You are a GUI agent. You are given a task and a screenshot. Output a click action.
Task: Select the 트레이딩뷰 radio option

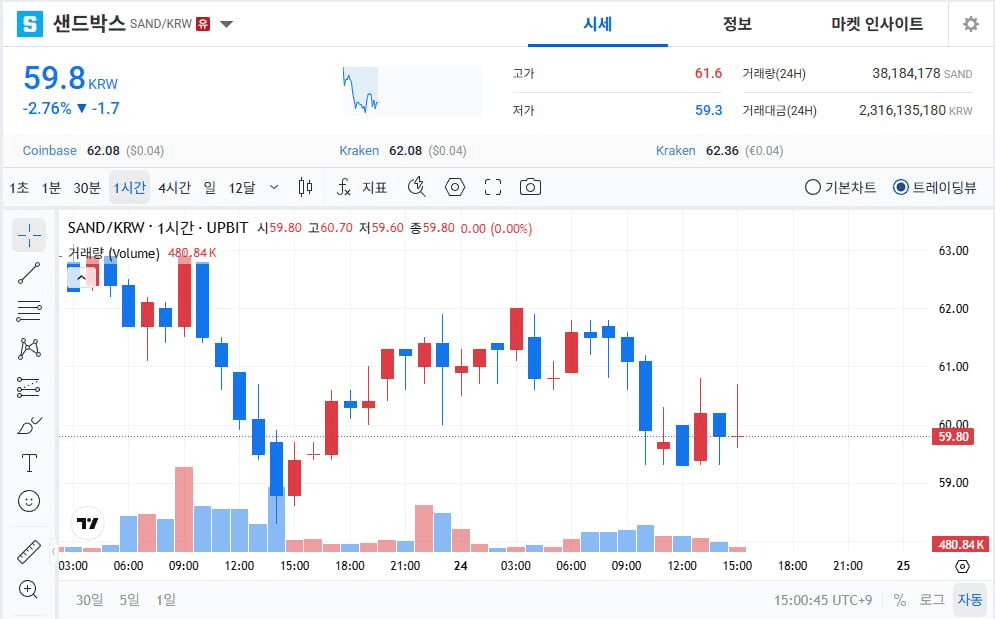pos(934,187)
